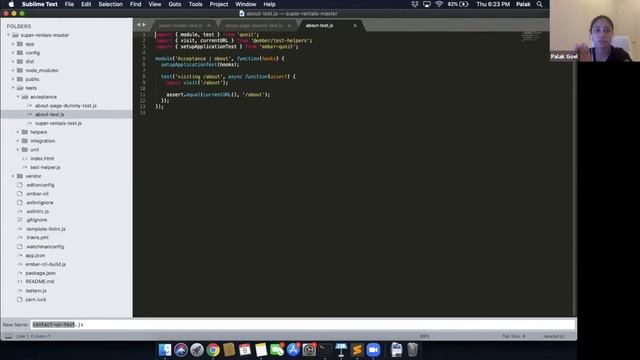Viewport: 640px width, 360px height.
Task: Open Google Chrome from the dock
Action: tap(213, 350)
